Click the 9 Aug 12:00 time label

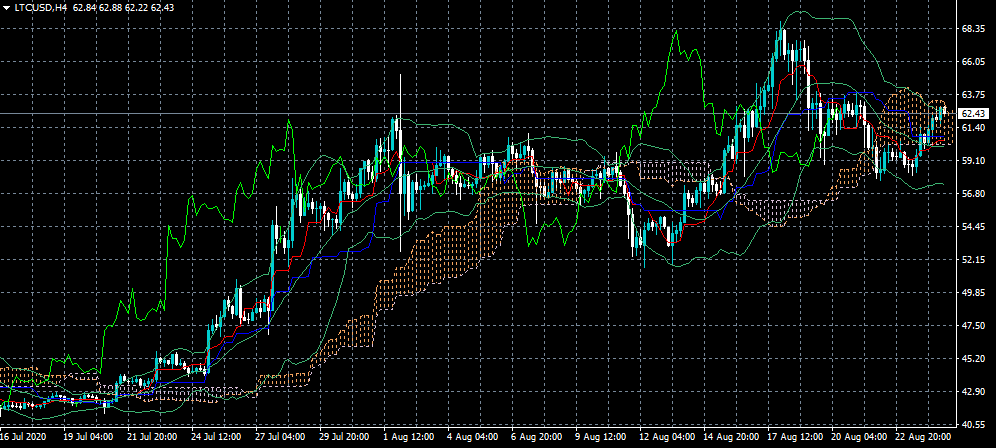pos(602,437)
